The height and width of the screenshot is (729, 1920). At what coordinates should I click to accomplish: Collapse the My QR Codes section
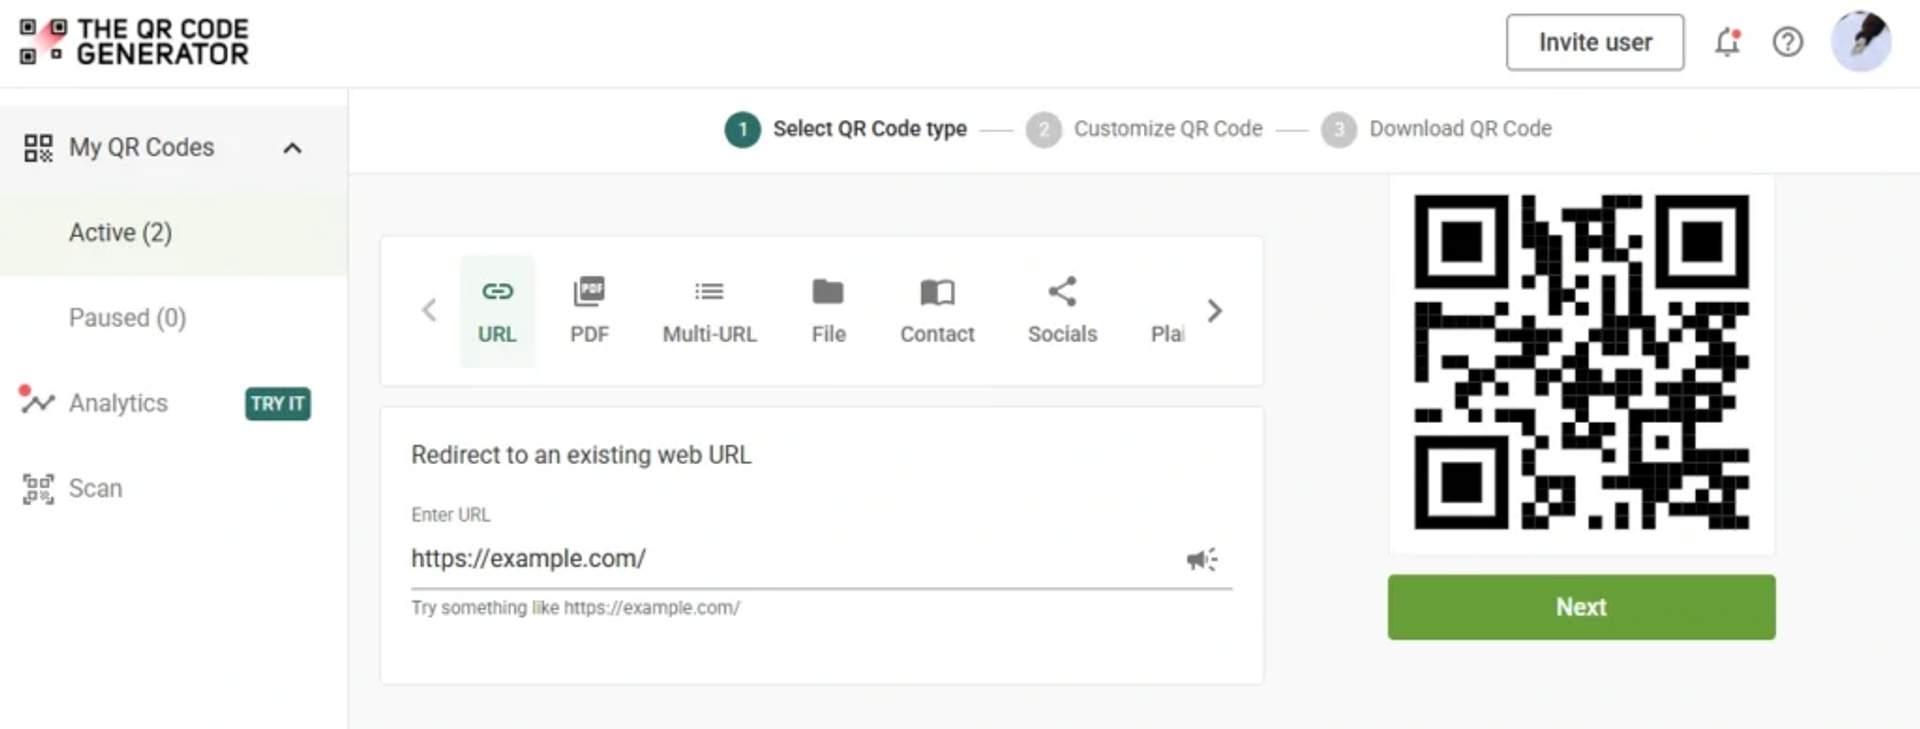pos(292,148)
